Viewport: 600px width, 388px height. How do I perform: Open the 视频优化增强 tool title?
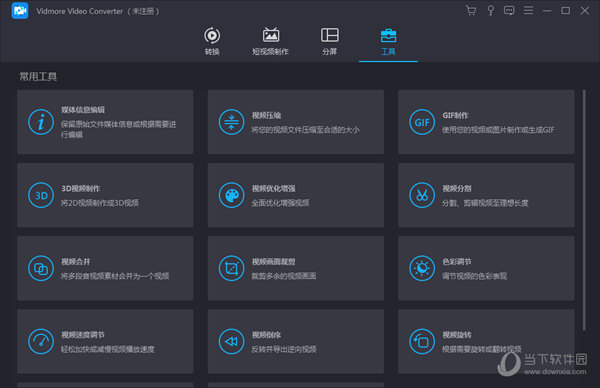(x=273, y=188)
